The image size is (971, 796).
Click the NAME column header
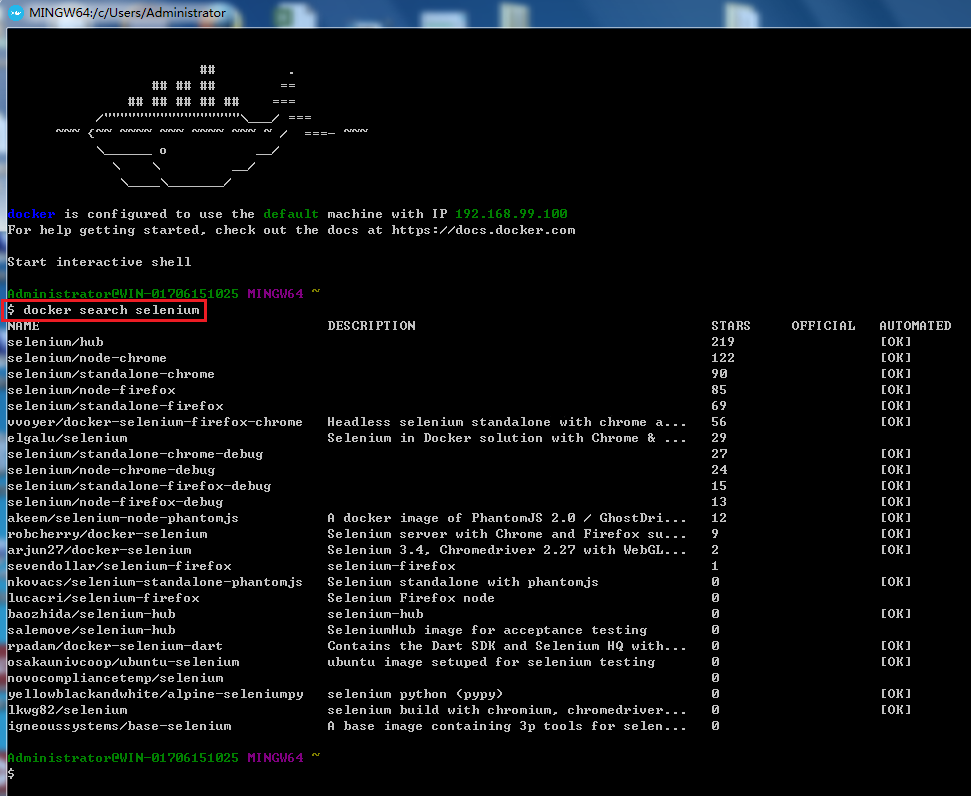[24, 326]
